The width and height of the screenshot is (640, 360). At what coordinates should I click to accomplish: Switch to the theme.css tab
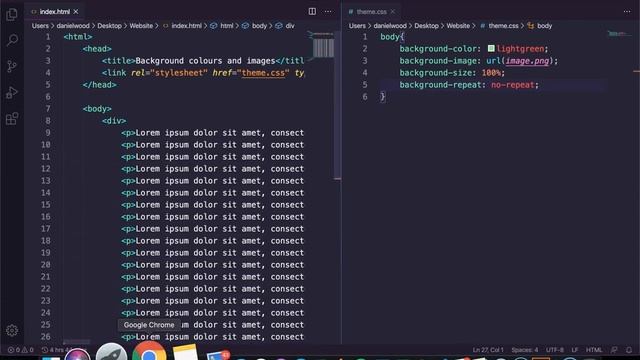(371, 12)
